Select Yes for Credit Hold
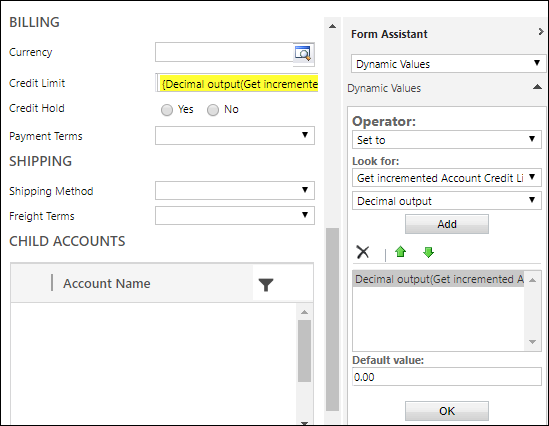 tap(167, 110)
